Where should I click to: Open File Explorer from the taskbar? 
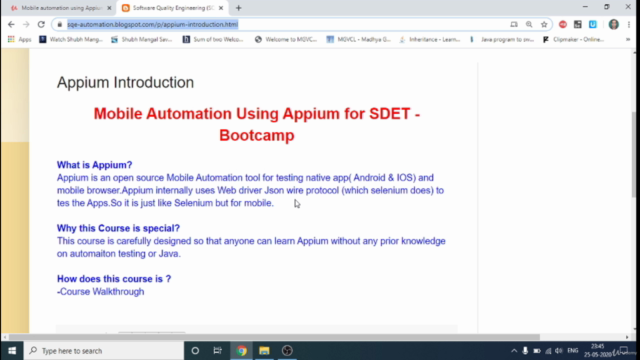pos(264,351)
